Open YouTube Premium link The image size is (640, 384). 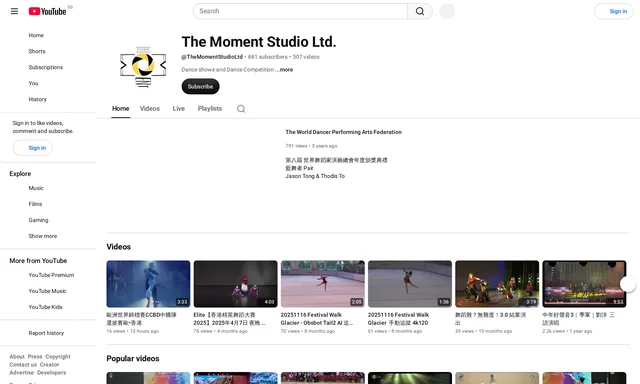click(x=51, y=275)
